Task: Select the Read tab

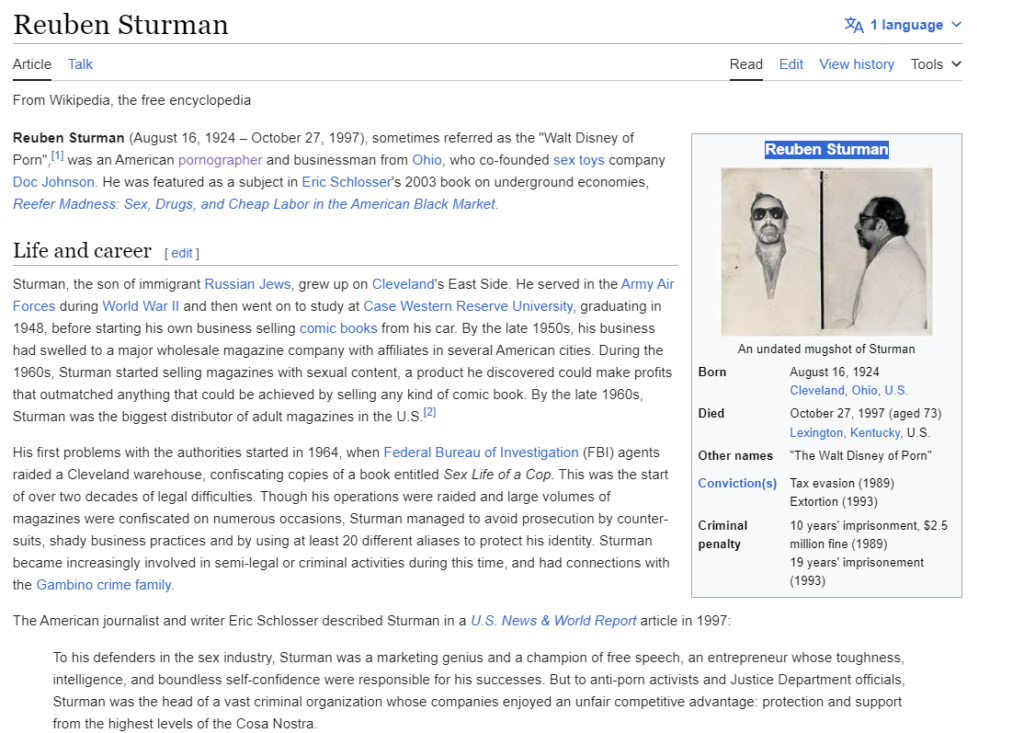Action: 746,64
